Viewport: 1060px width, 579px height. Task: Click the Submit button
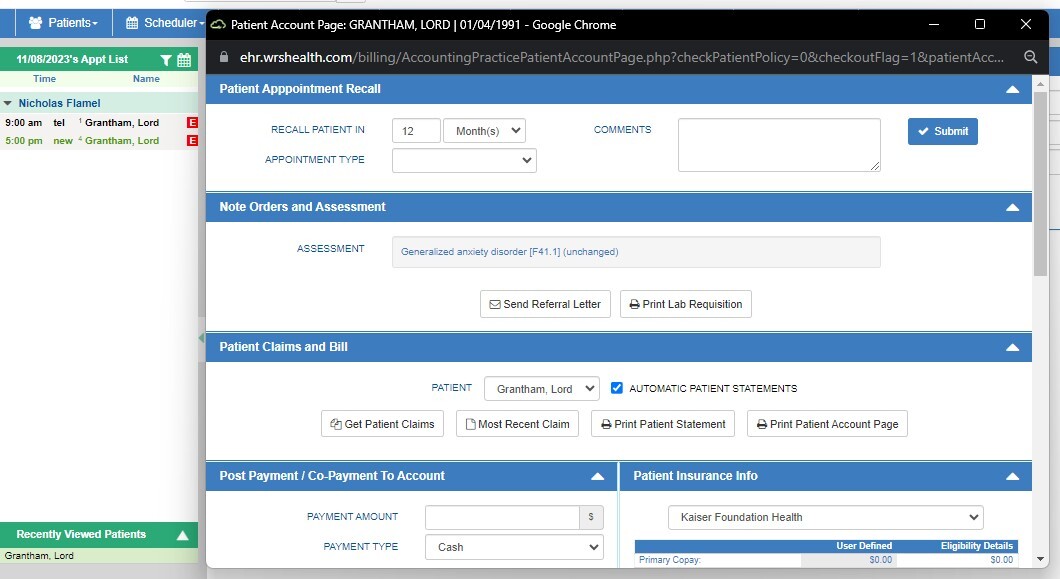[x=942, y=131]
